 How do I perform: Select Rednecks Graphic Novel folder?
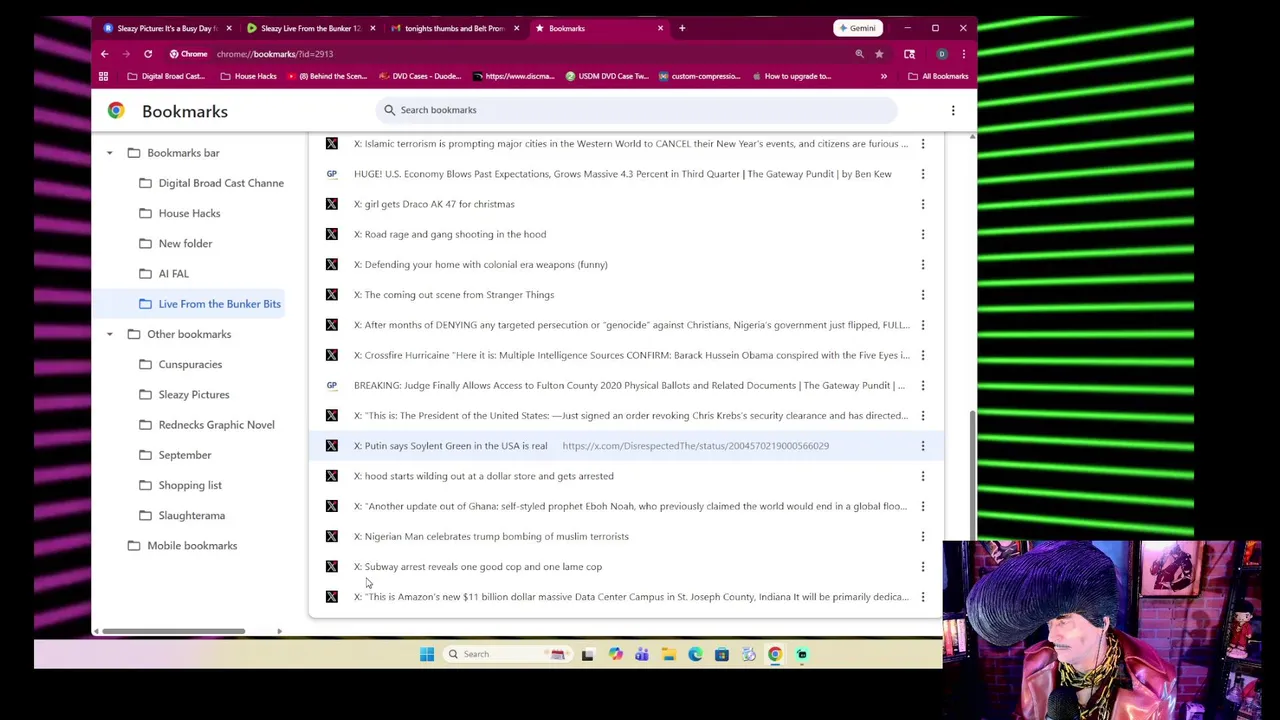pyautogui.click(x=206, y=425)
